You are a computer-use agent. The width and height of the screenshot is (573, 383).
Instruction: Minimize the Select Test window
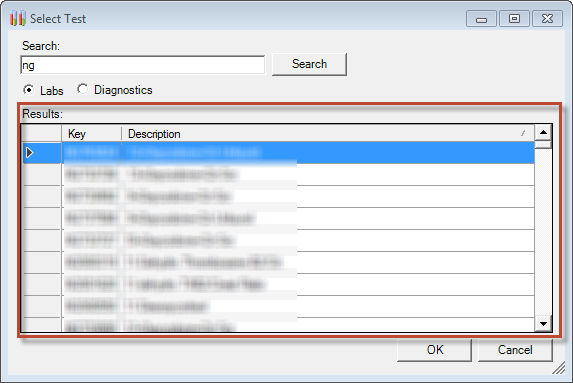click(x=481, y=19)
